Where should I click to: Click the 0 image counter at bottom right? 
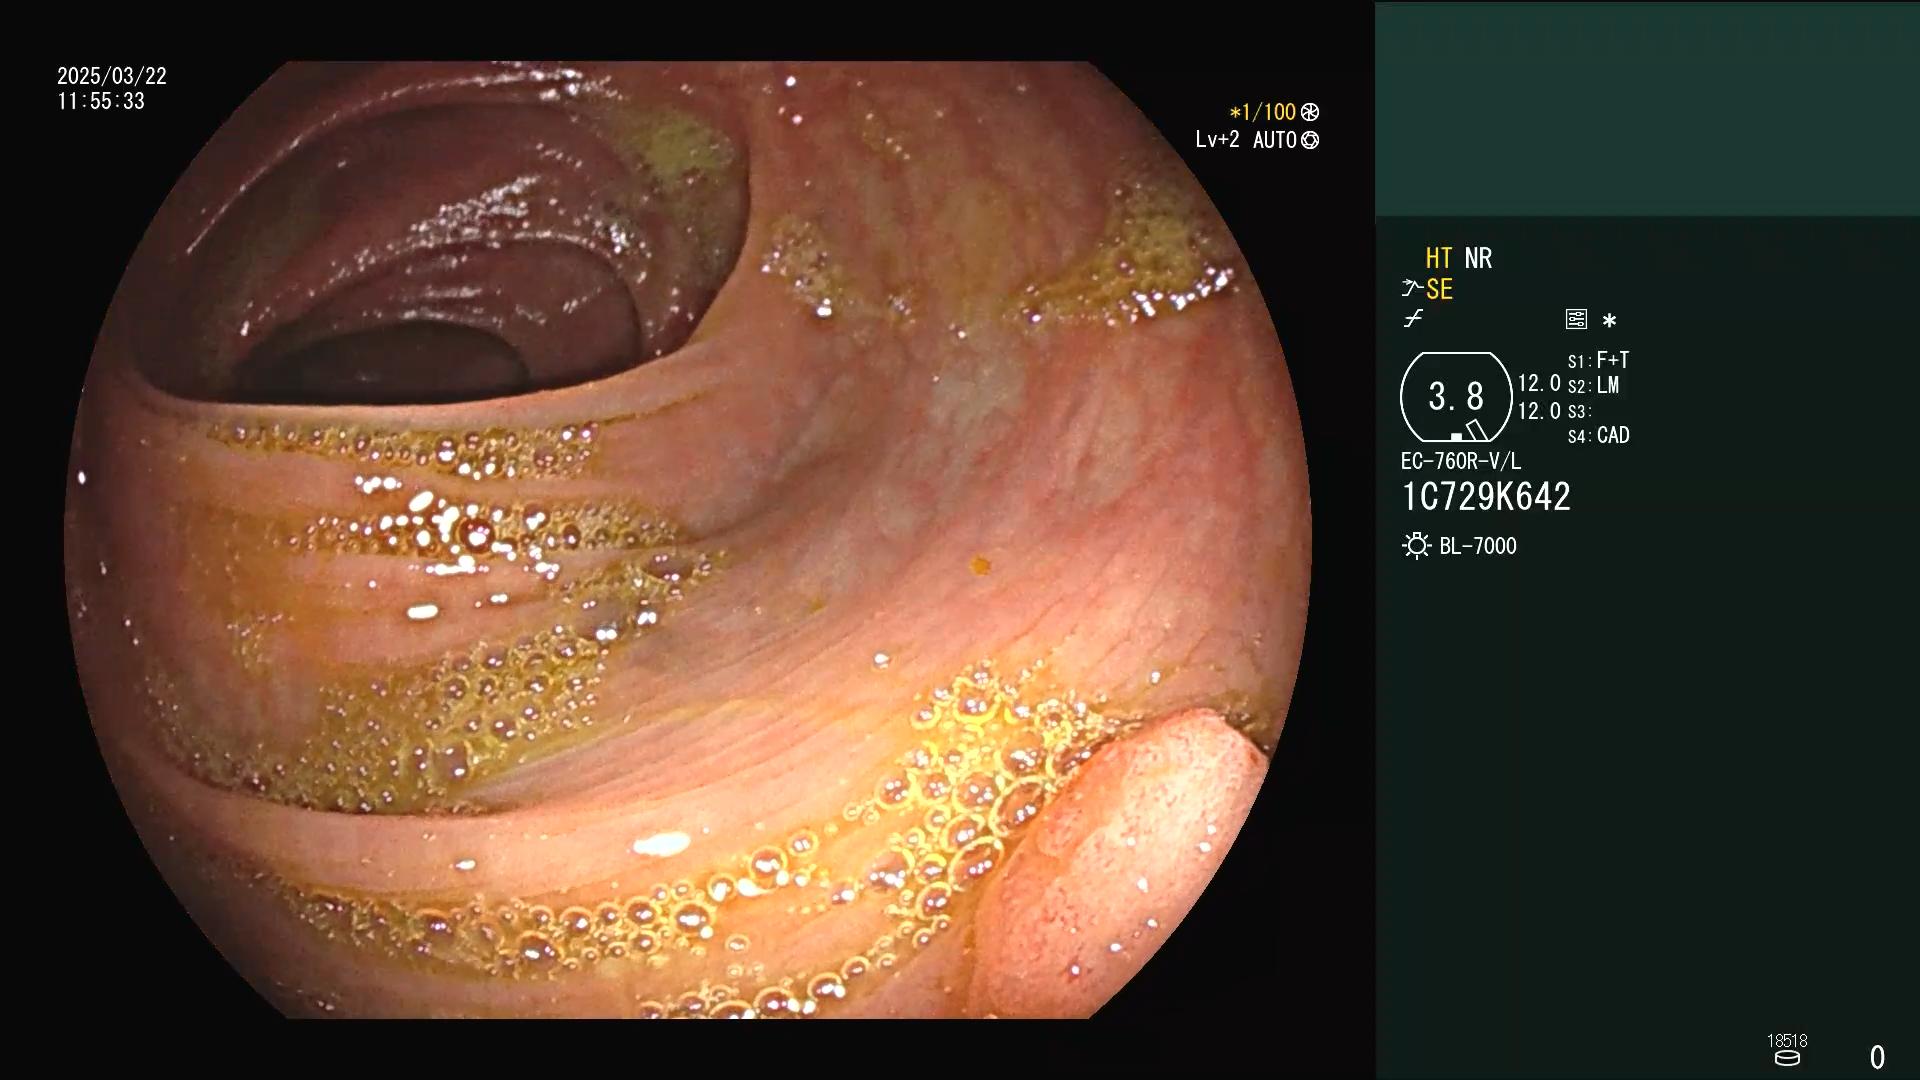coord(1878,1057)
